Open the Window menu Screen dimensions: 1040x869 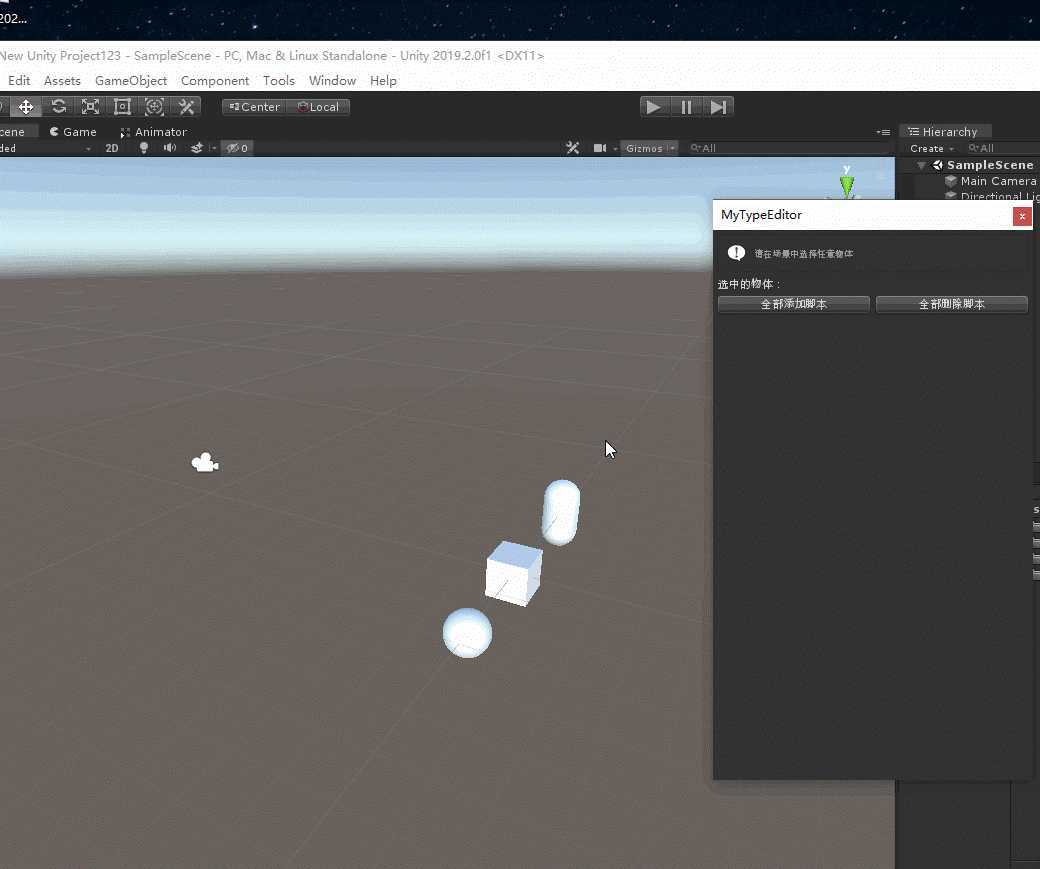(332, 80)
